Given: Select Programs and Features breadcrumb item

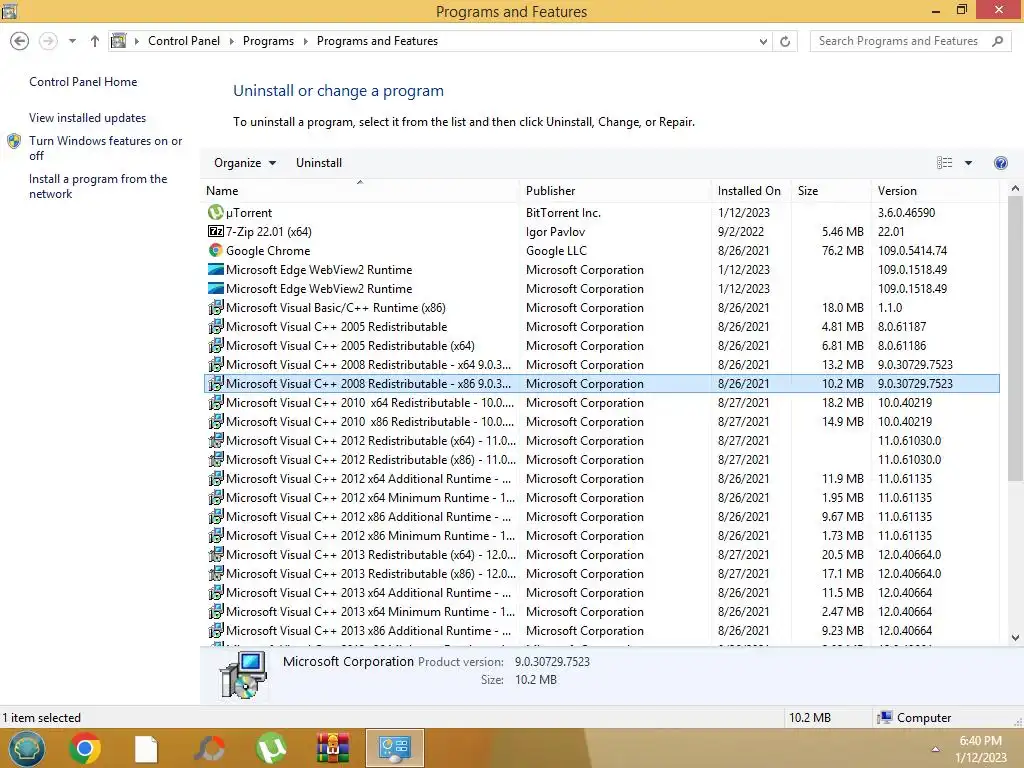Looking at the screenshot, I should tap(377, 41).
